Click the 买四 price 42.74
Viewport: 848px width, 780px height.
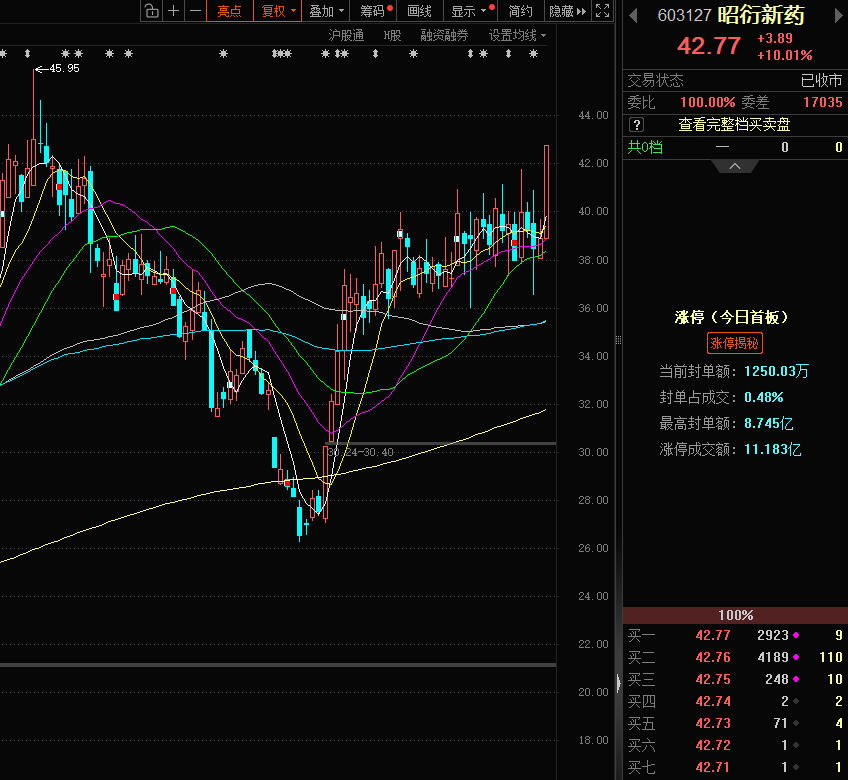(713, 702)
